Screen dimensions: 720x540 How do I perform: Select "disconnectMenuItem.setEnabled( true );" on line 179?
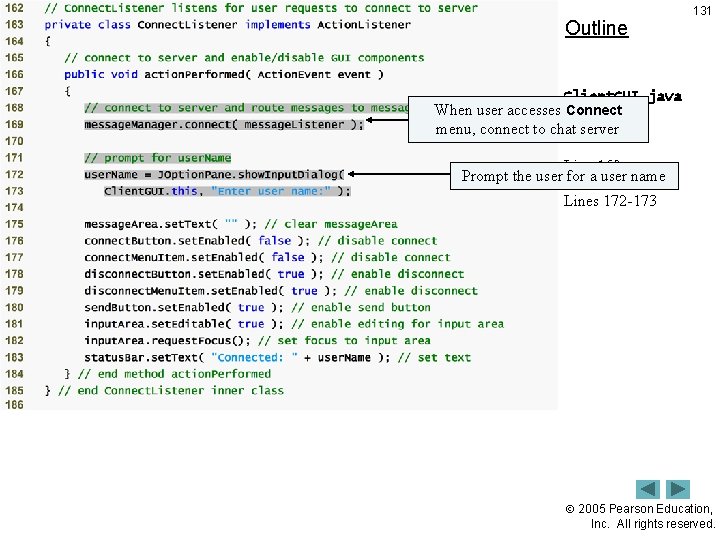[210, 291]
